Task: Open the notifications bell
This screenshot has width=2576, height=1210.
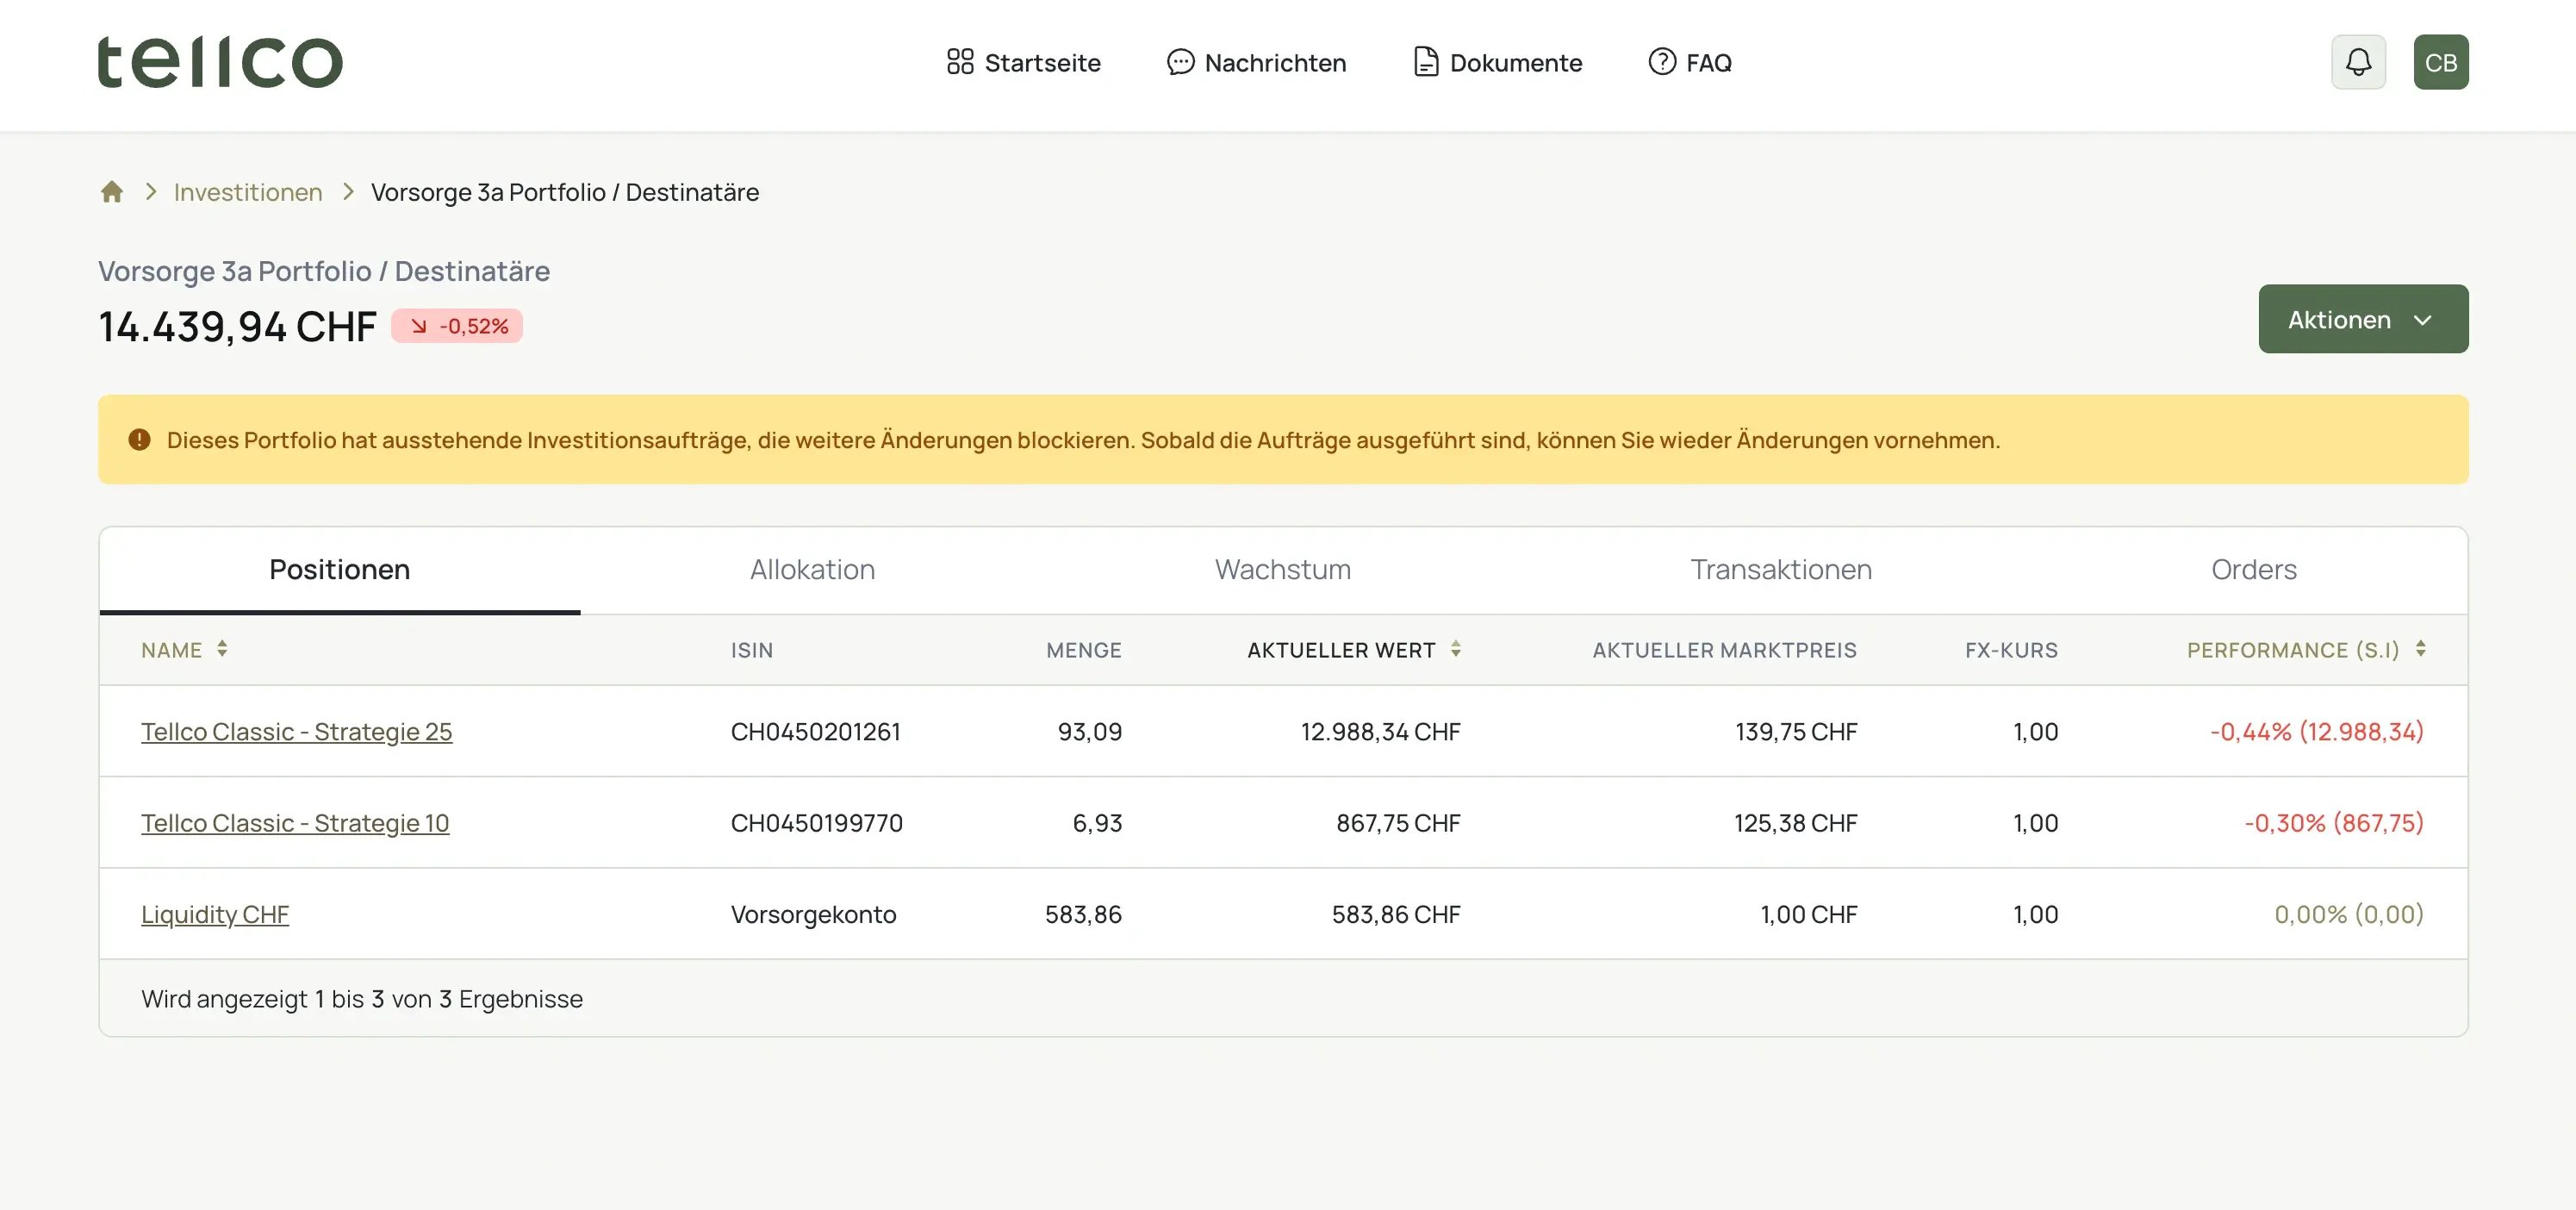Action: (x=2358, y=62)
